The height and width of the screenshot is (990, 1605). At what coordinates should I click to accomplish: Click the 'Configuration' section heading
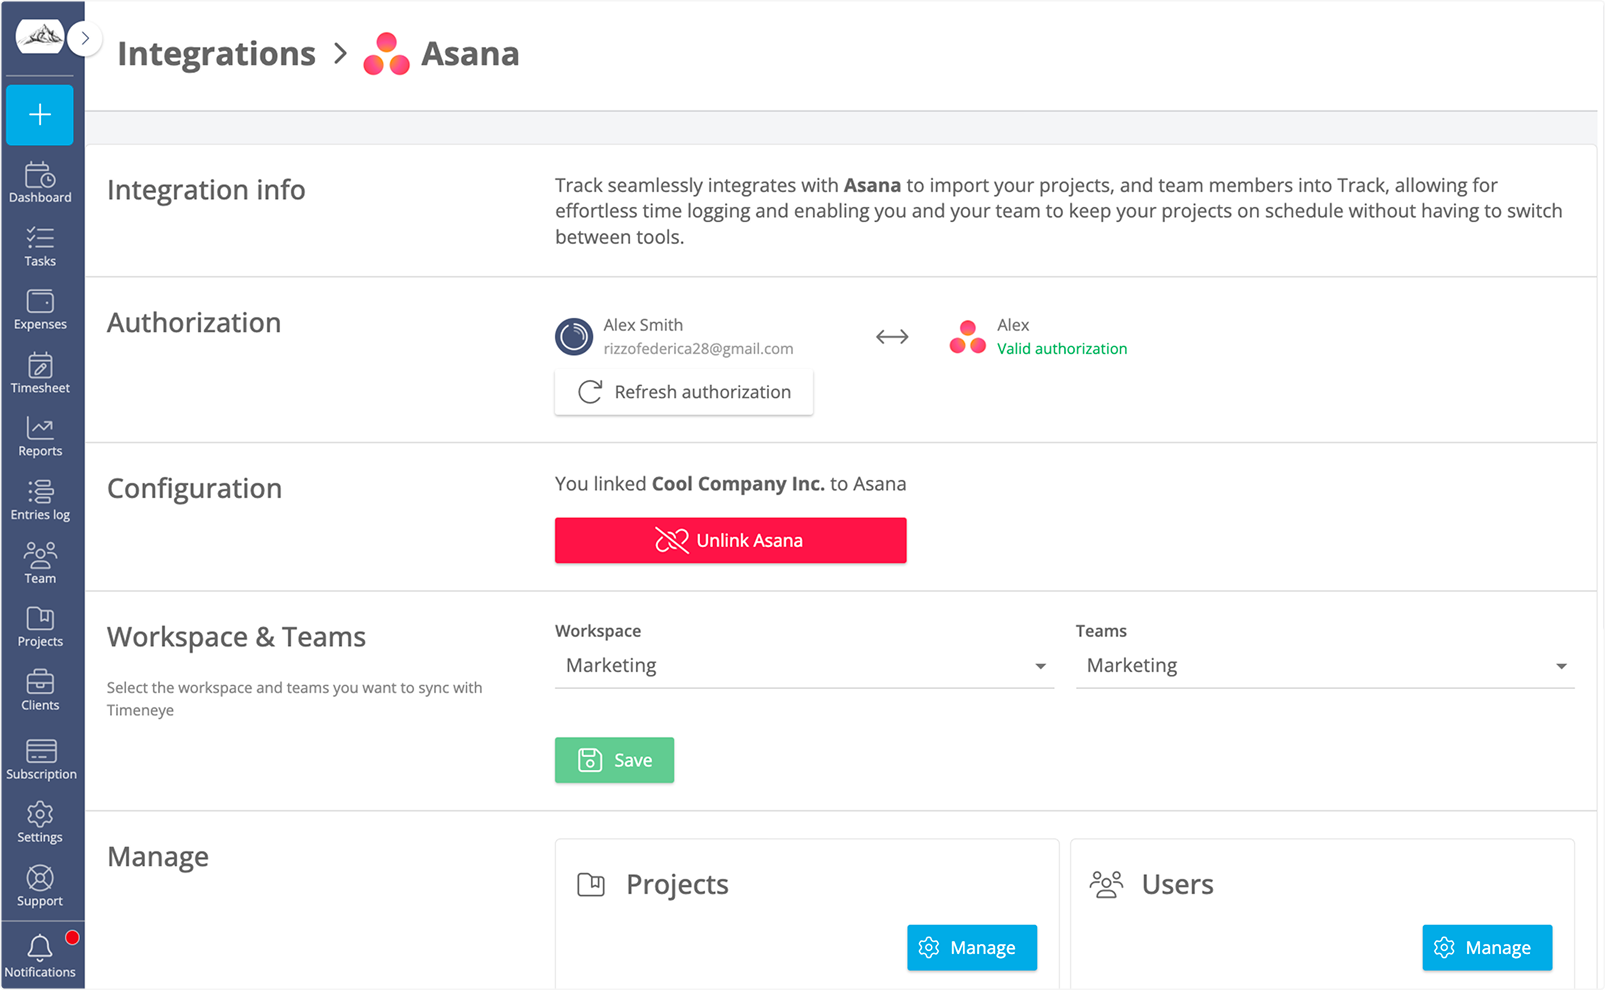194,489
